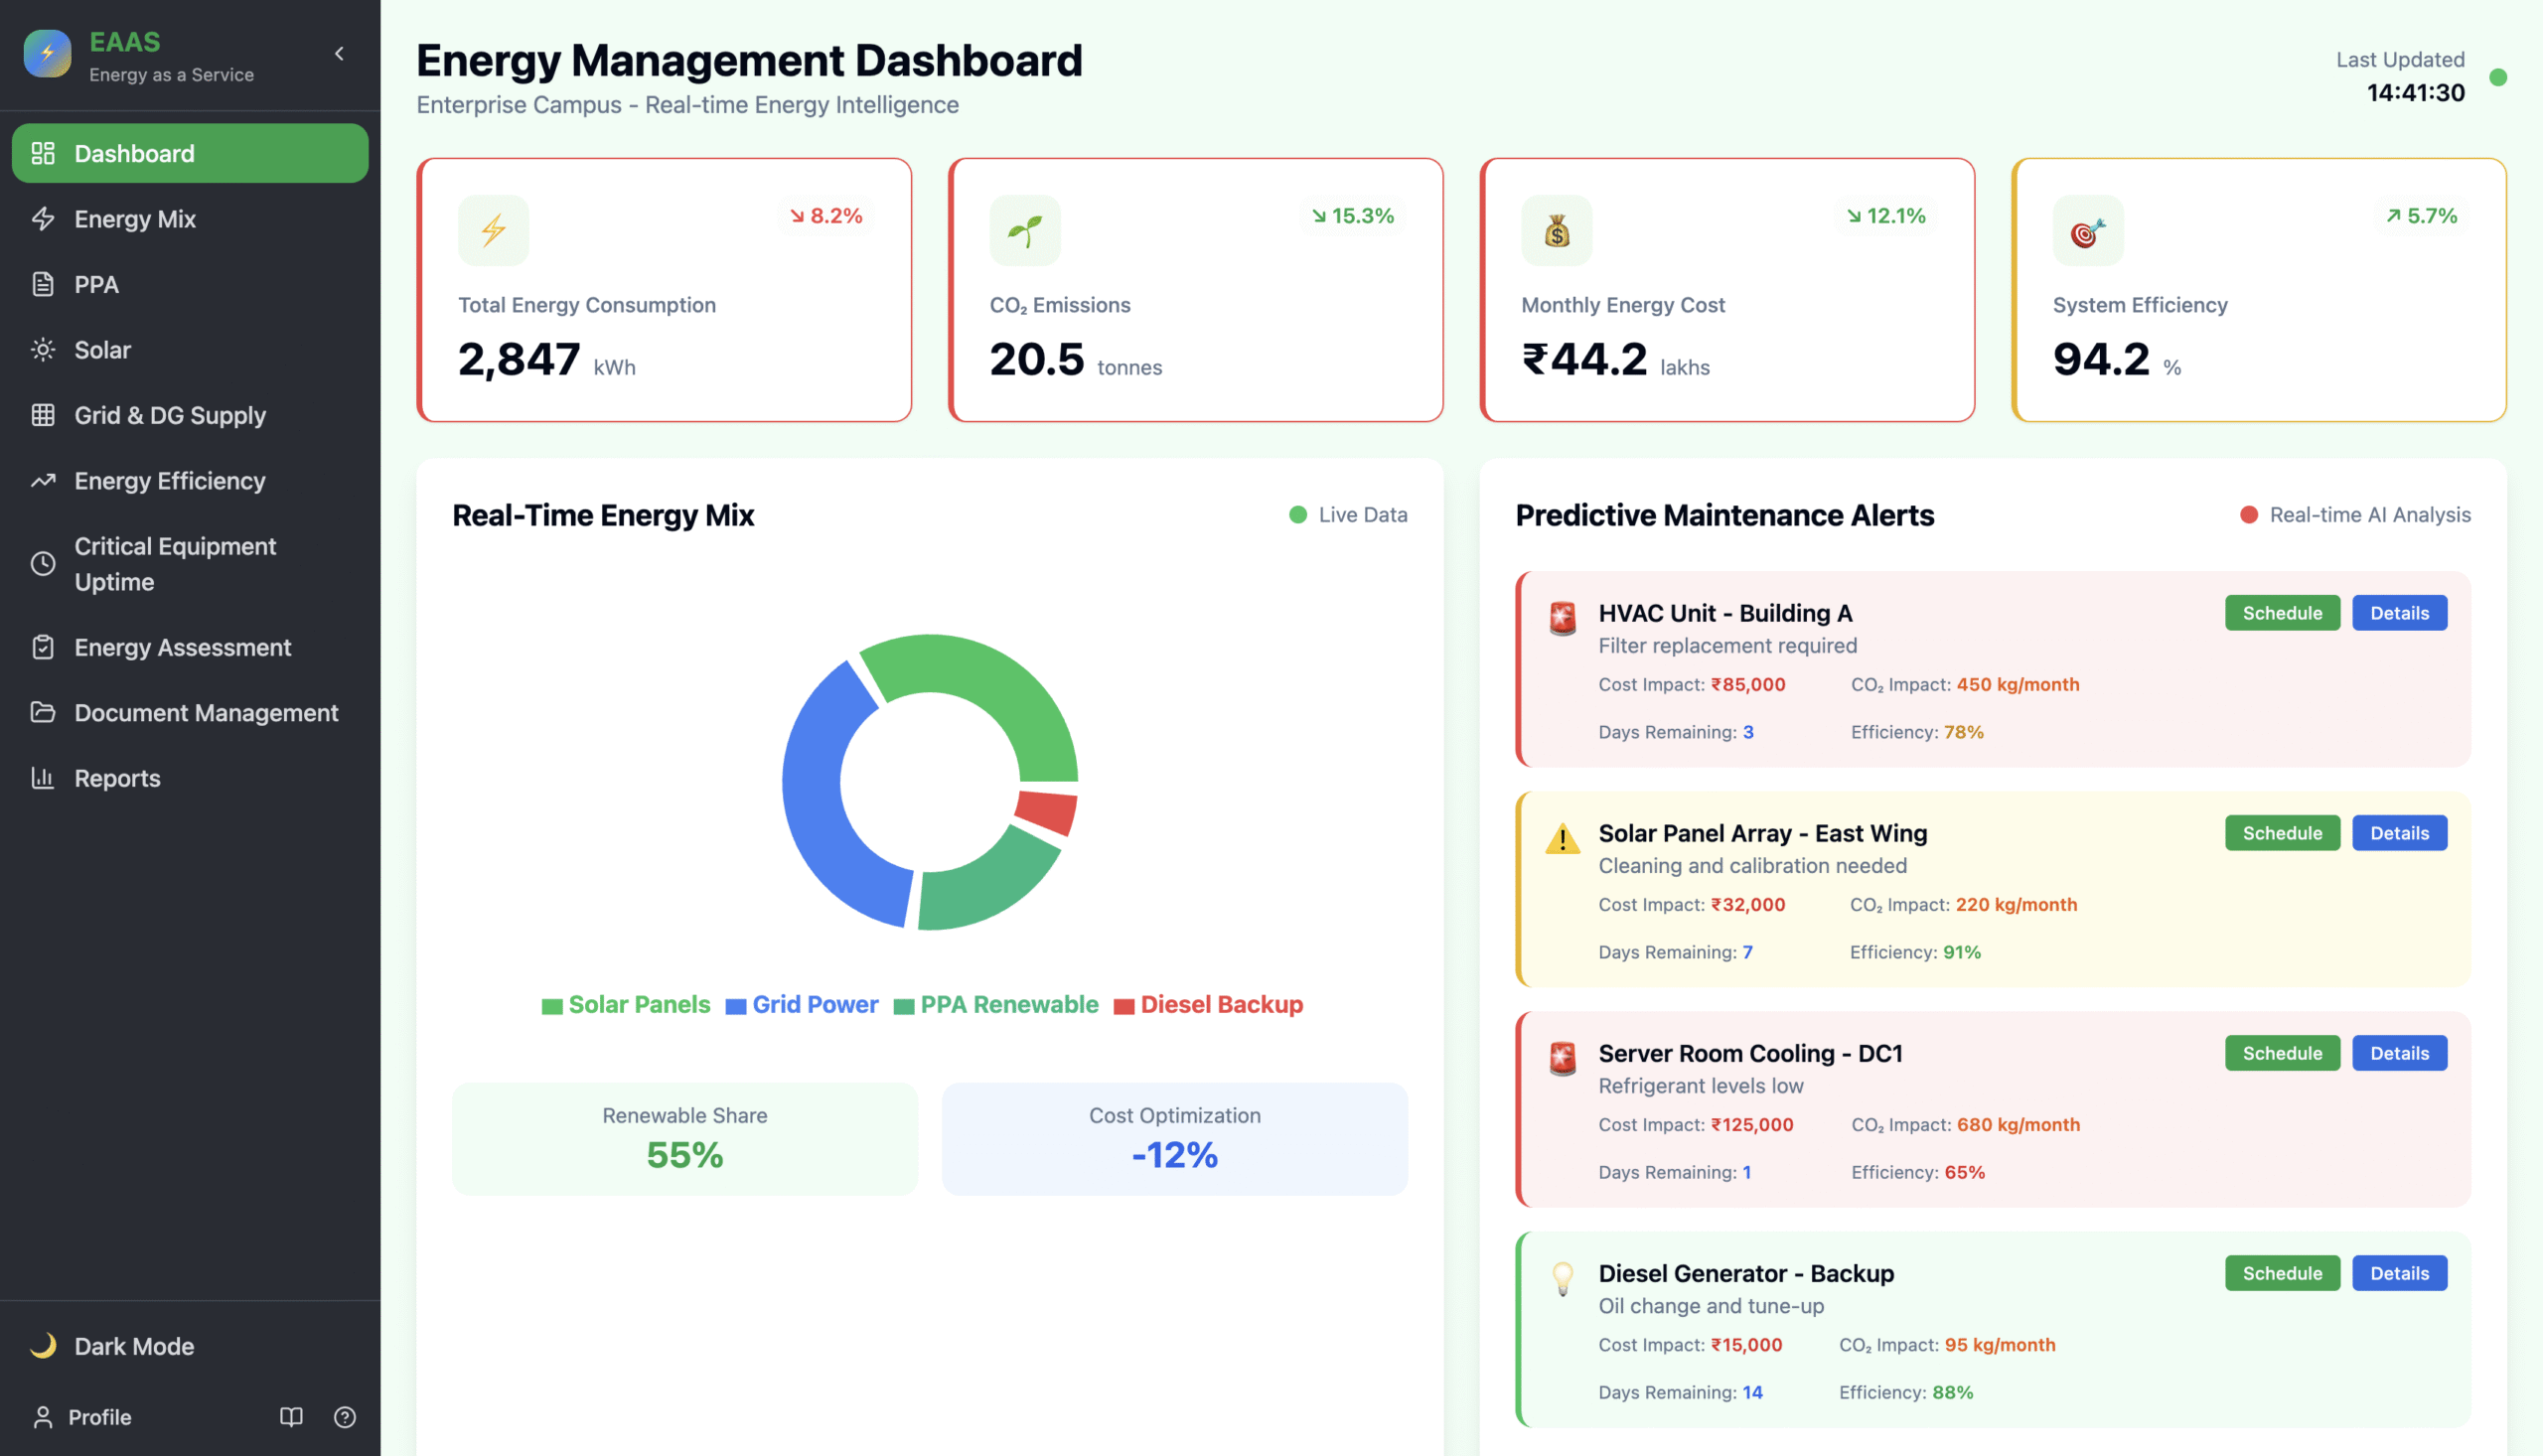The height and width of the screenshot is (1456, 2543).
Task: Click the book documentation icon
Action: pyautogui.click(x=291, y=1417)
